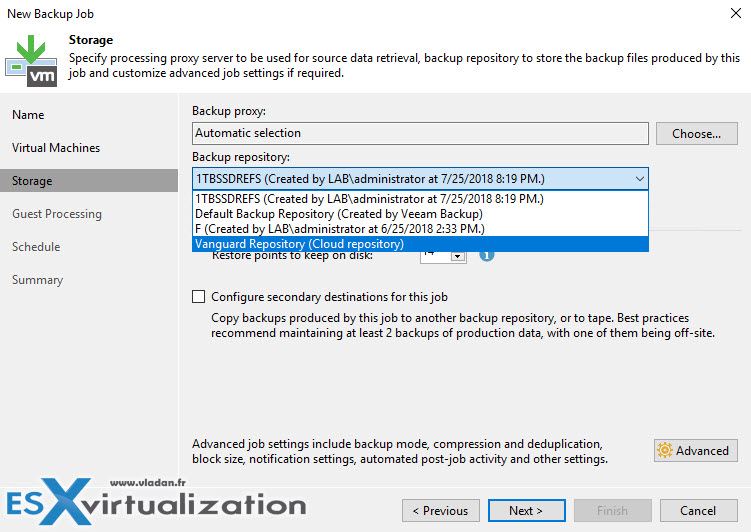751x532 pixels.
Task: Click the disabled Finish button
Action: (x=613, y=510)
